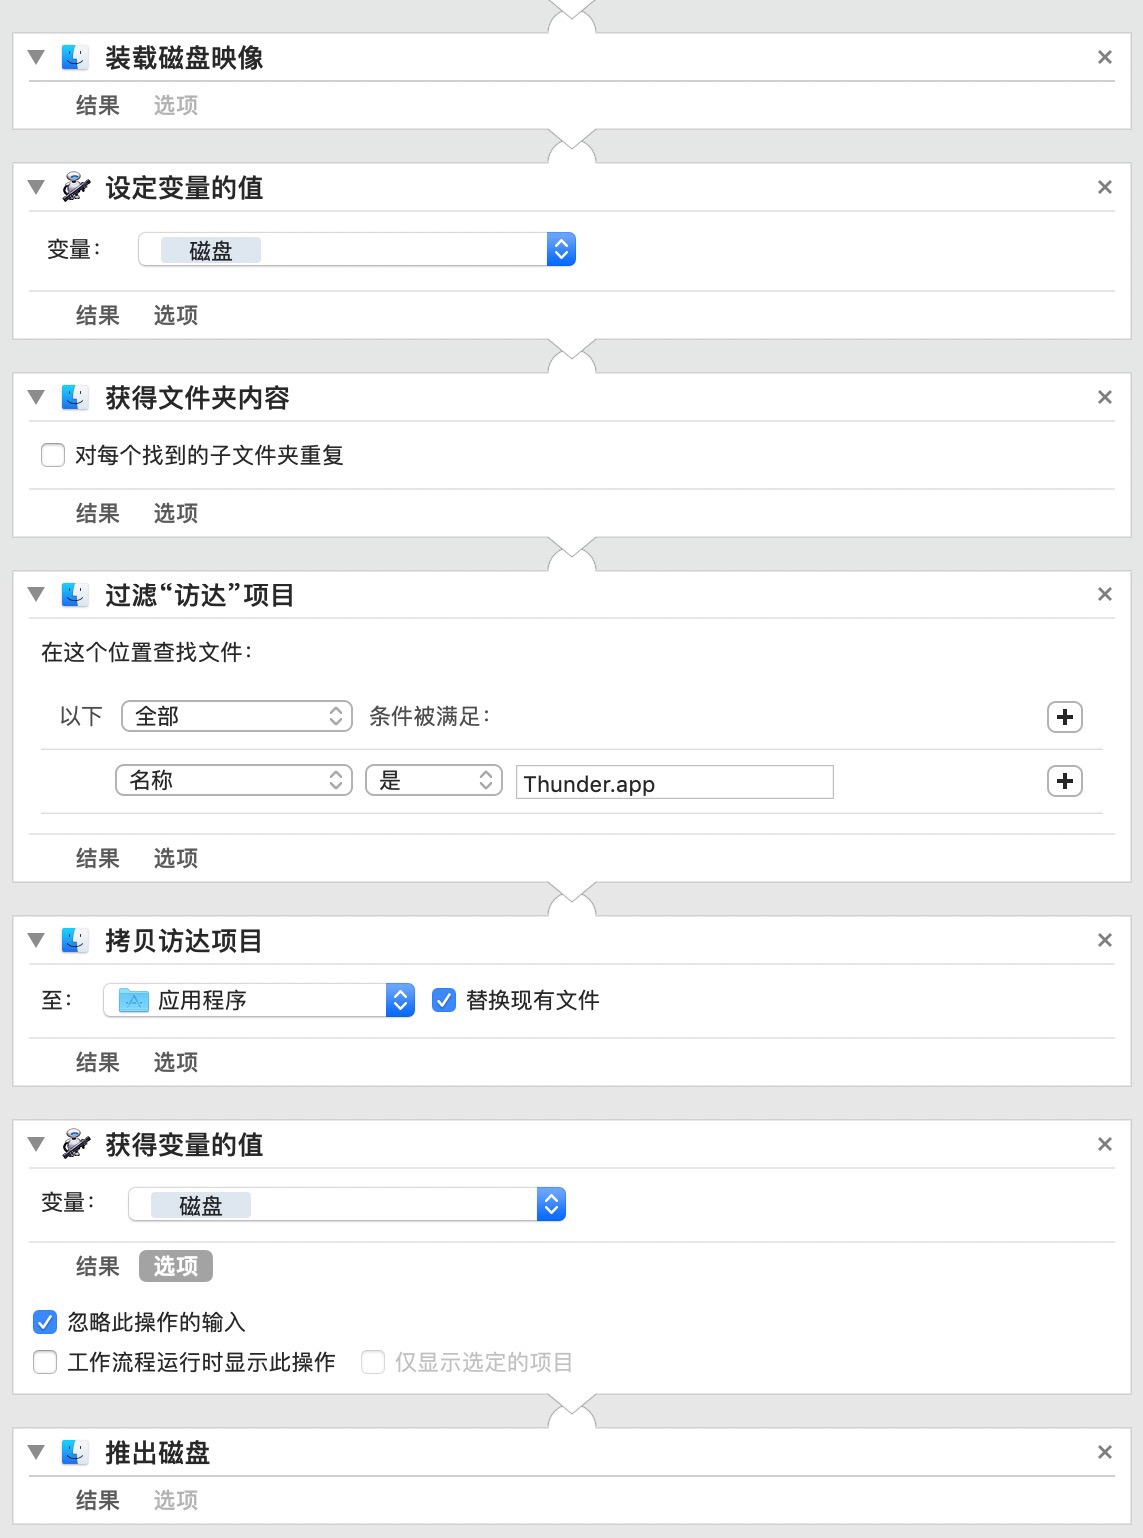This screenshot has height=1538, width=1143.
Task: Click Finder icon of 获得文件夹内容 action
Action: (x=75, y=397)
